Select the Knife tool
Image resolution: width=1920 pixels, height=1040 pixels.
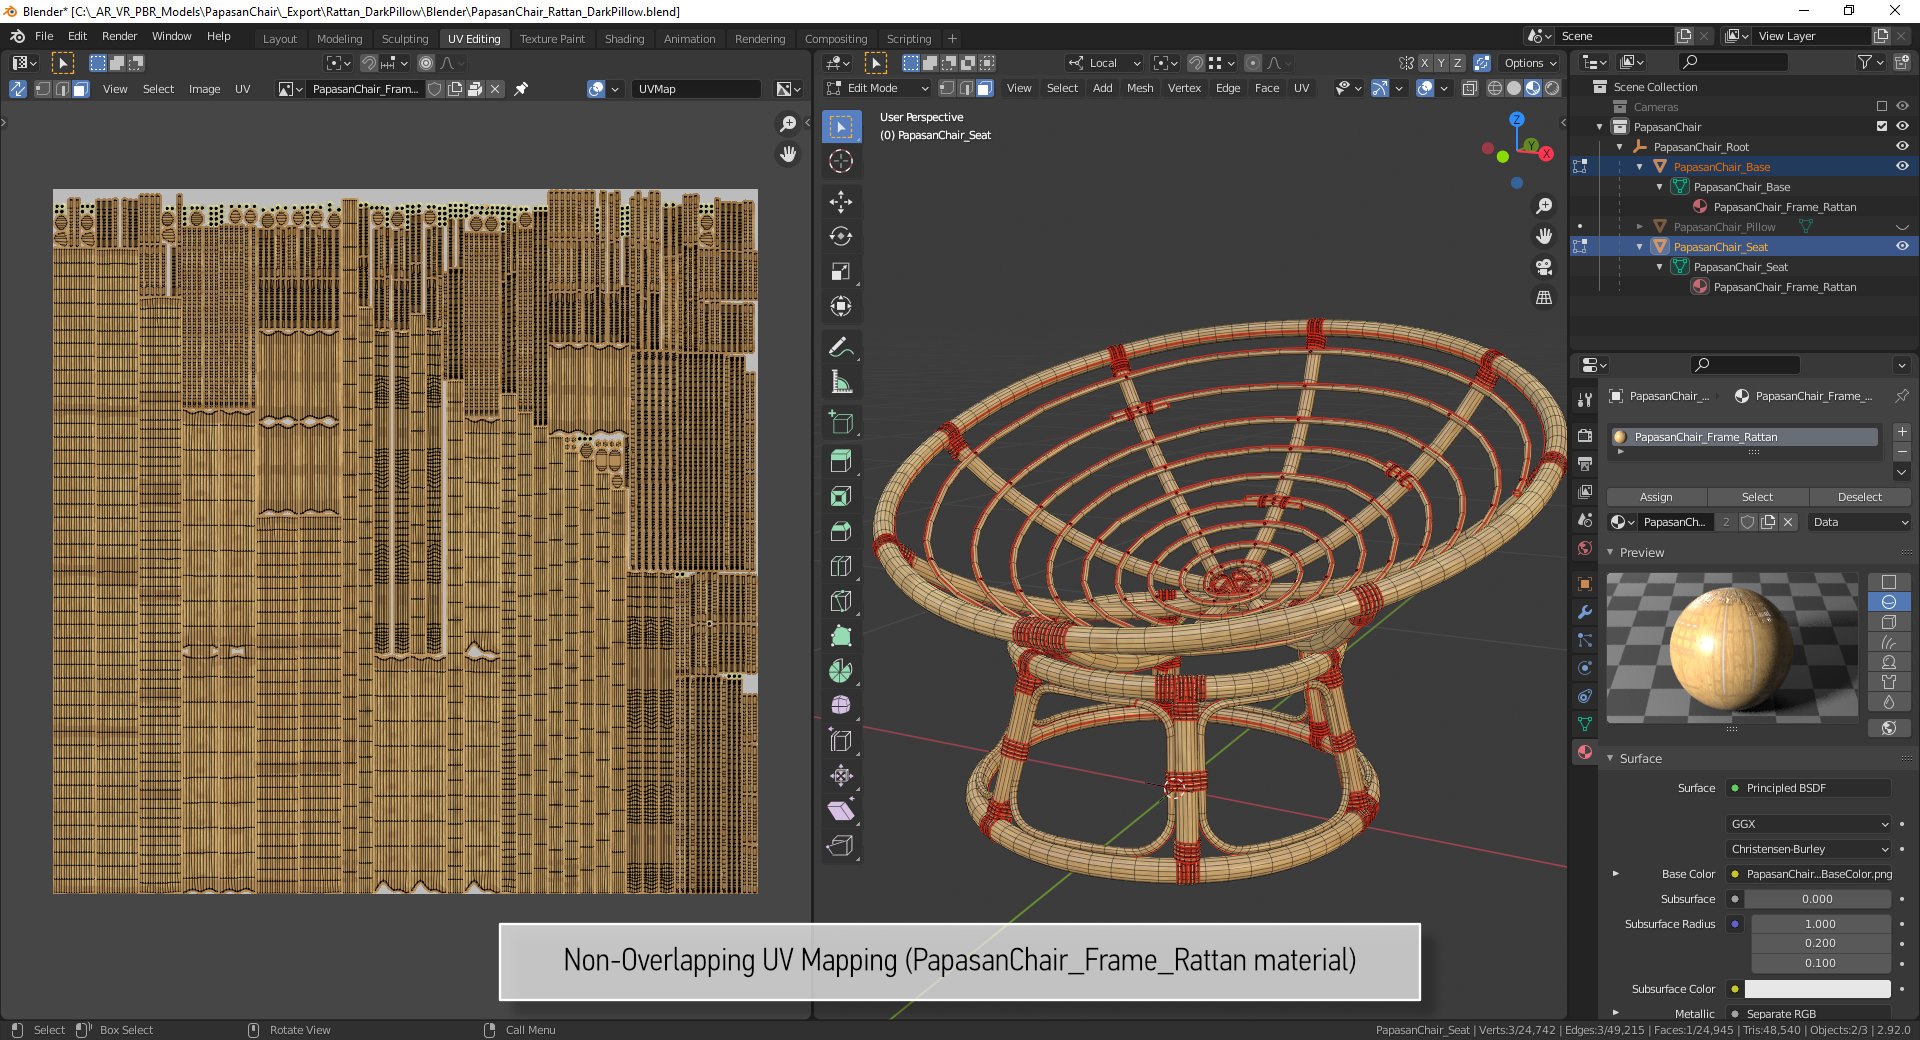841,602
